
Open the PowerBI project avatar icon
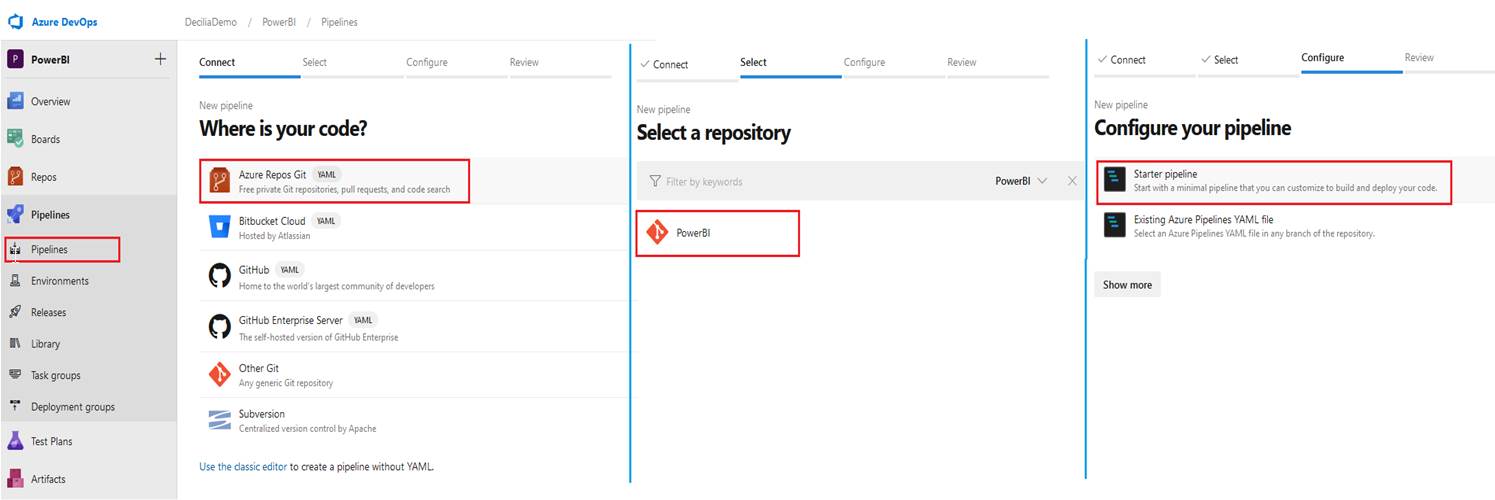tap(15, 59)
